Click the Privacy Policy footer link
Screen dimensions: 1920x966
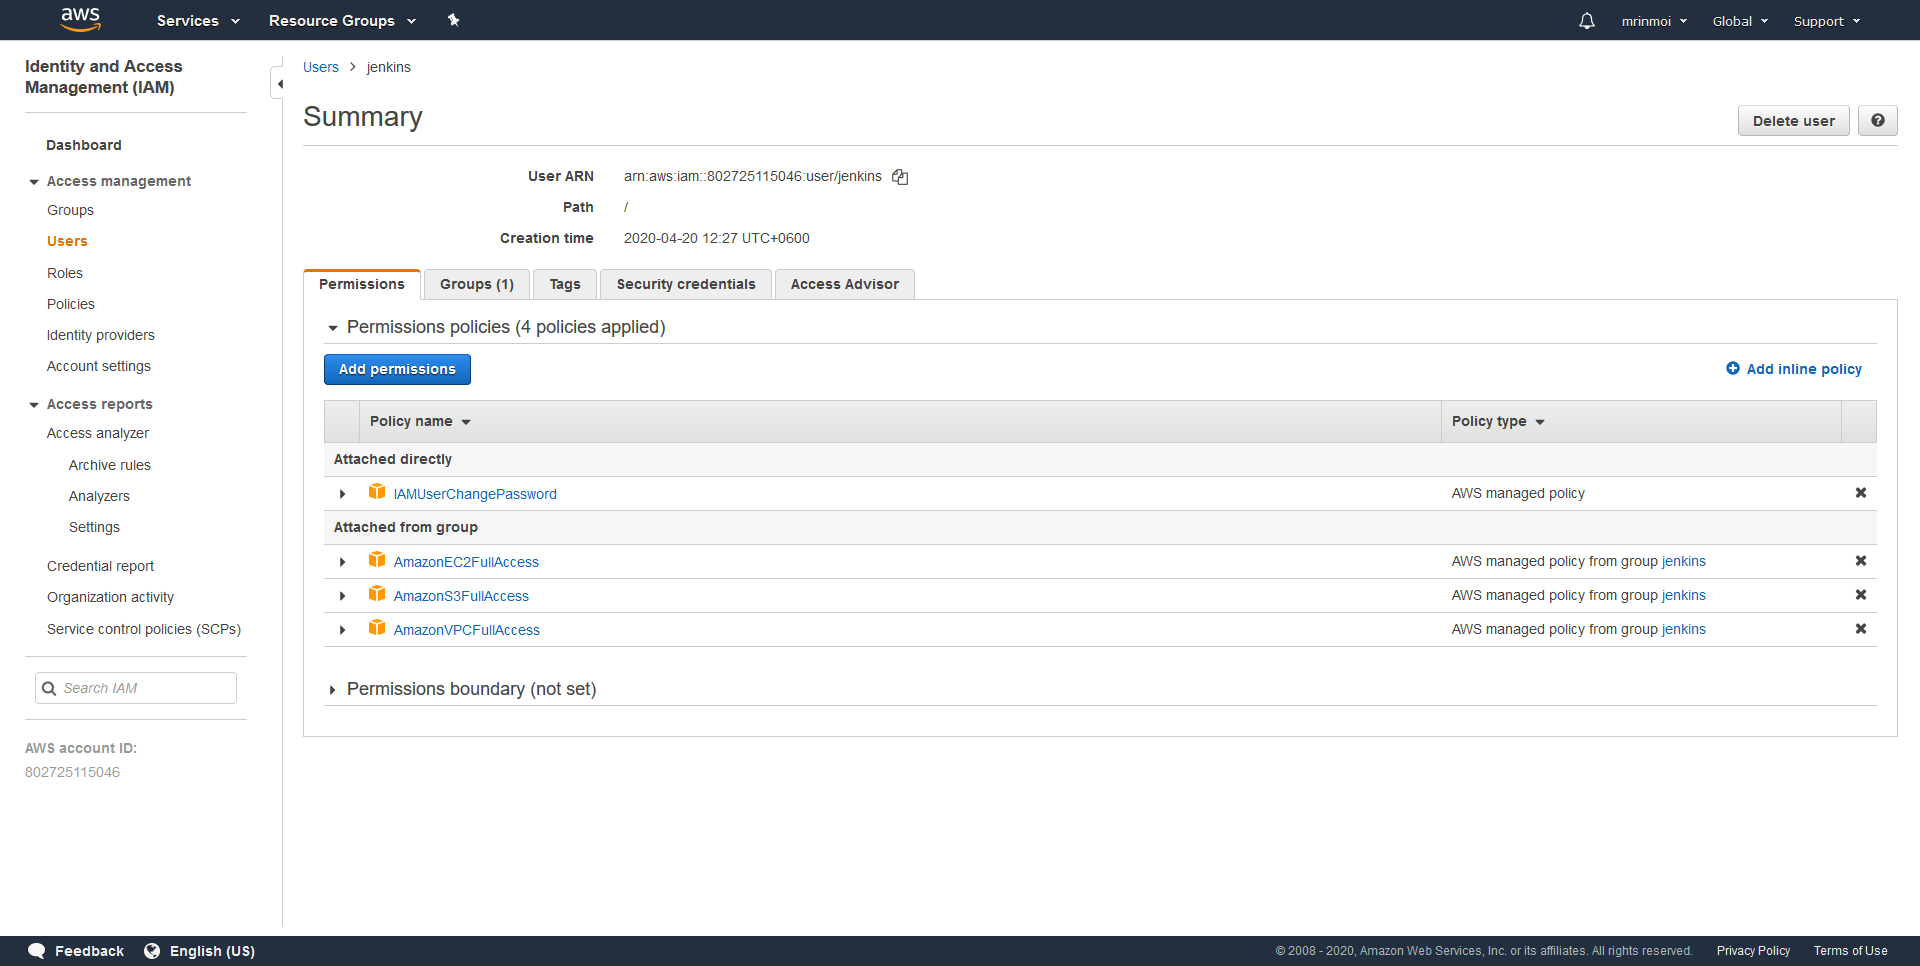point(1753,951)
